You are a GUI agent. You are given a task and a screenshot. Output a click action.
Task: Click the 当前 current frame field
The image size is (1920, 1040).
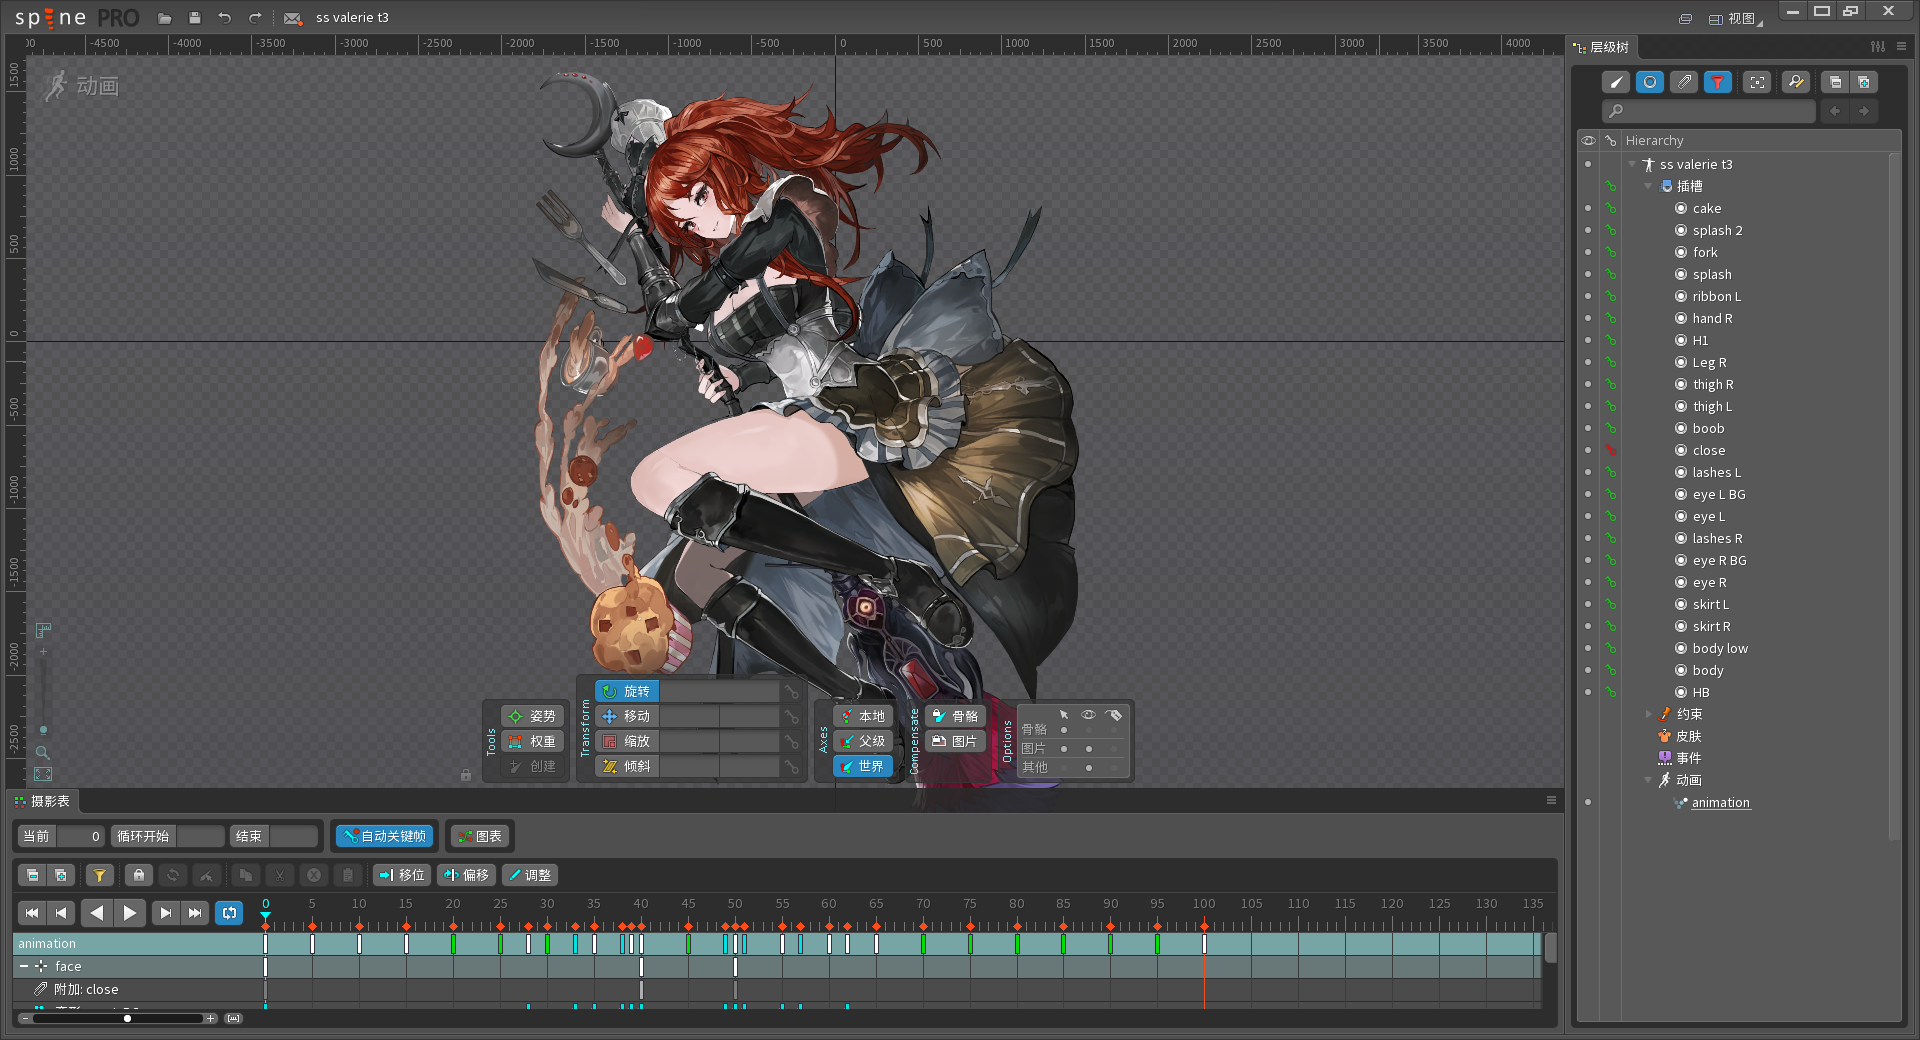pyautogui.click(x=80, y=836)
